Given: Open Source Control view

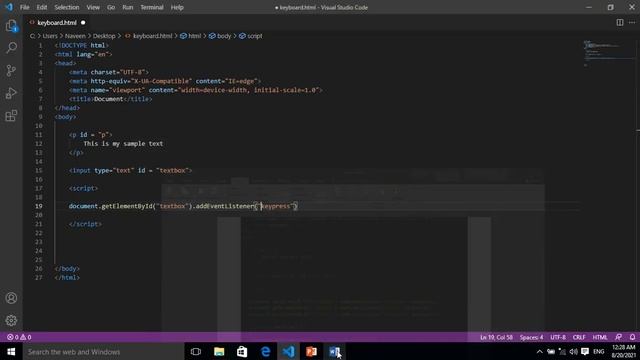Looking at the screenshot, I should pyautogui.click(x=11, y=70).
